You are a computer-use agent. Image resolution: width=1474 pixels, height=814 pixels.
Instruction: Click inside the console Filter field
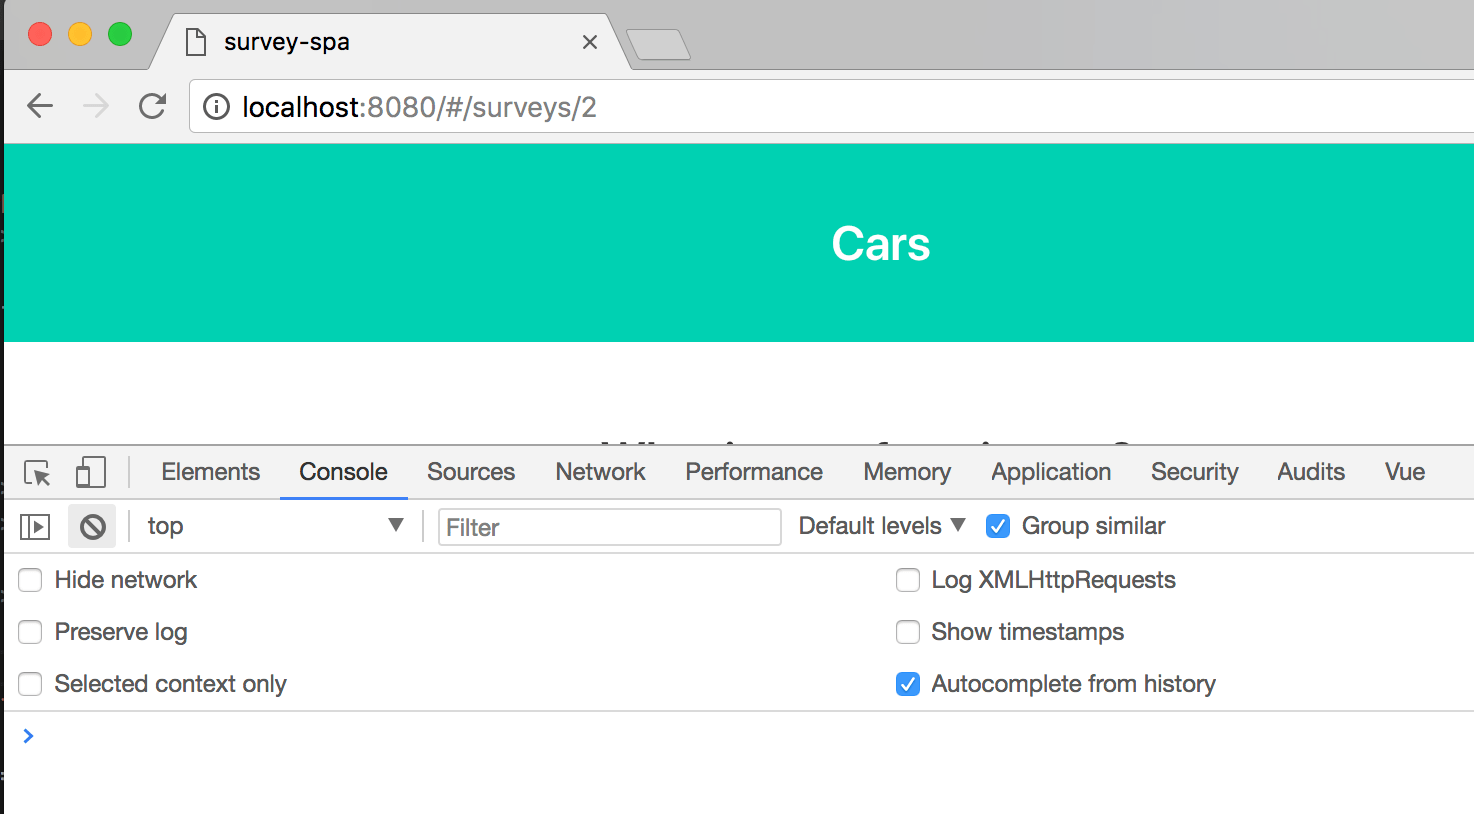(x=609, y=527)
